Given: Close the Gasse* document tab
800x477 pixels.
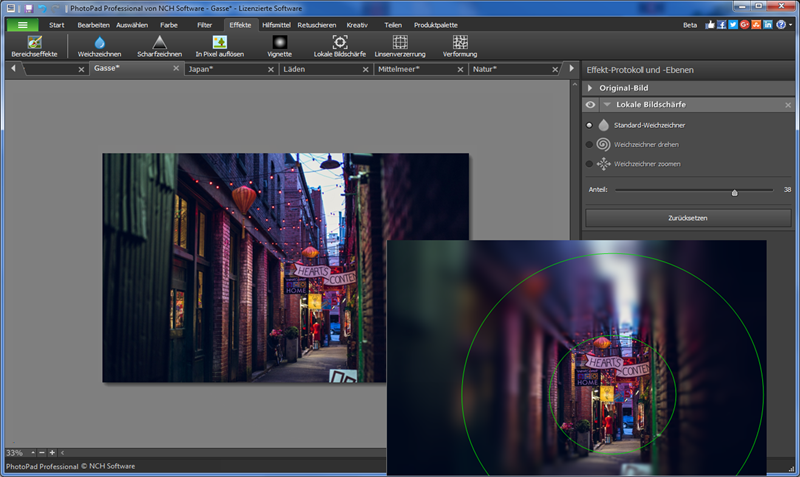Looking at the screenshot, I should click(x=176, y=68).
